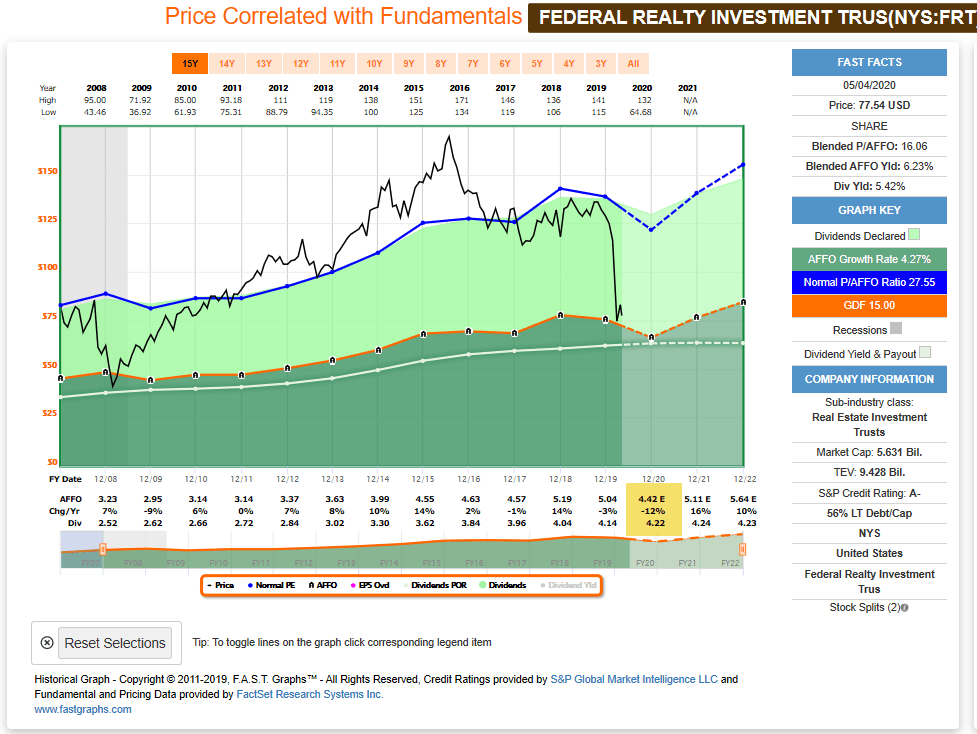Screen dimensions: 977x734
Task: Switch the graph to 8Y
Action: (441, 64)
